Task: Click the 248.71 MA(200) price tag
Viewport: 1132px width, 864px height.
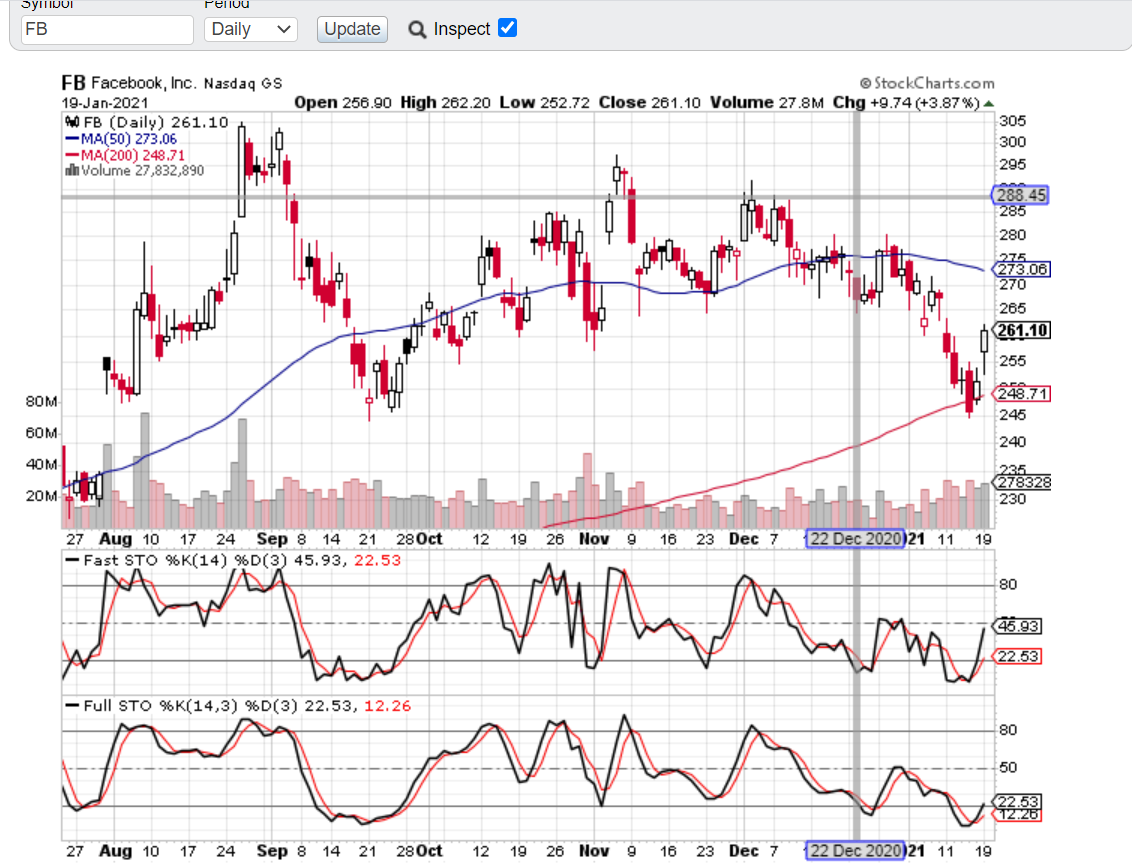Action: pyautogui.click(x=1022, y=394)
